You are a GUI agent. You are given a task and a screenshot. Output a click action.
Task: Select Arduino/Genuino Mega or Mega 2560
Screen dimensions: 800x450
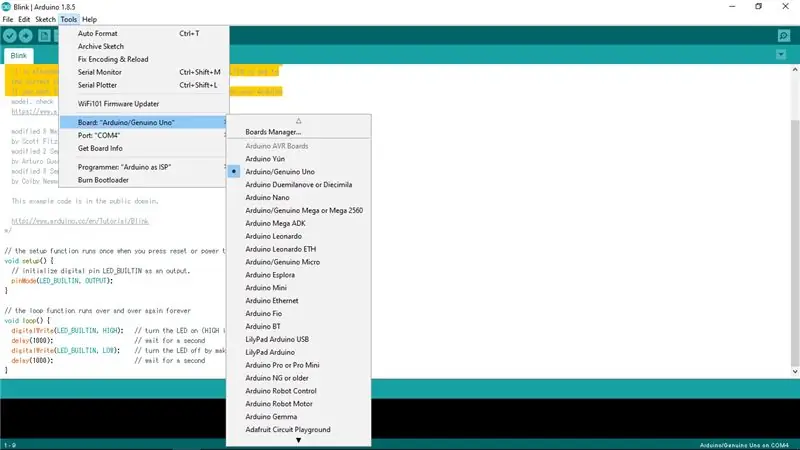click(x=298, y=210)
